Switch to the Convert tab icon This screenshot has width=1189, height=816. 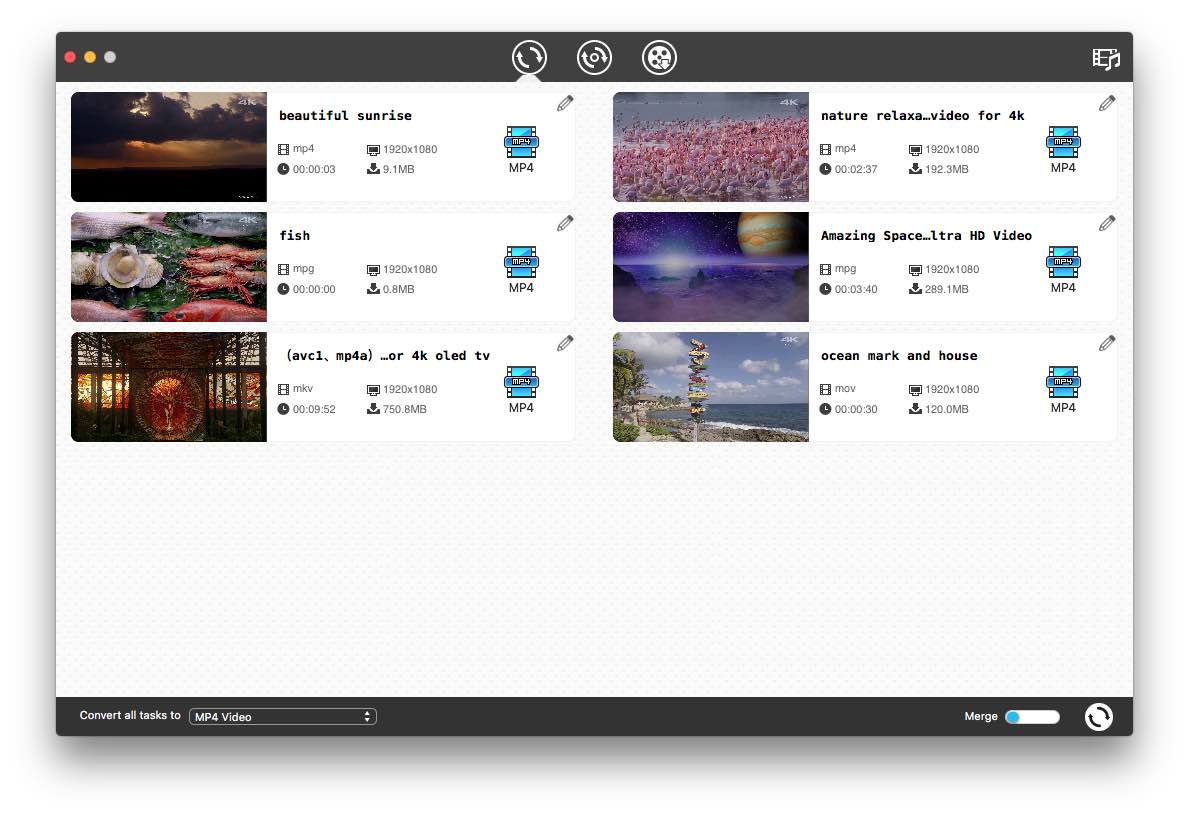[x=529, y=57]
